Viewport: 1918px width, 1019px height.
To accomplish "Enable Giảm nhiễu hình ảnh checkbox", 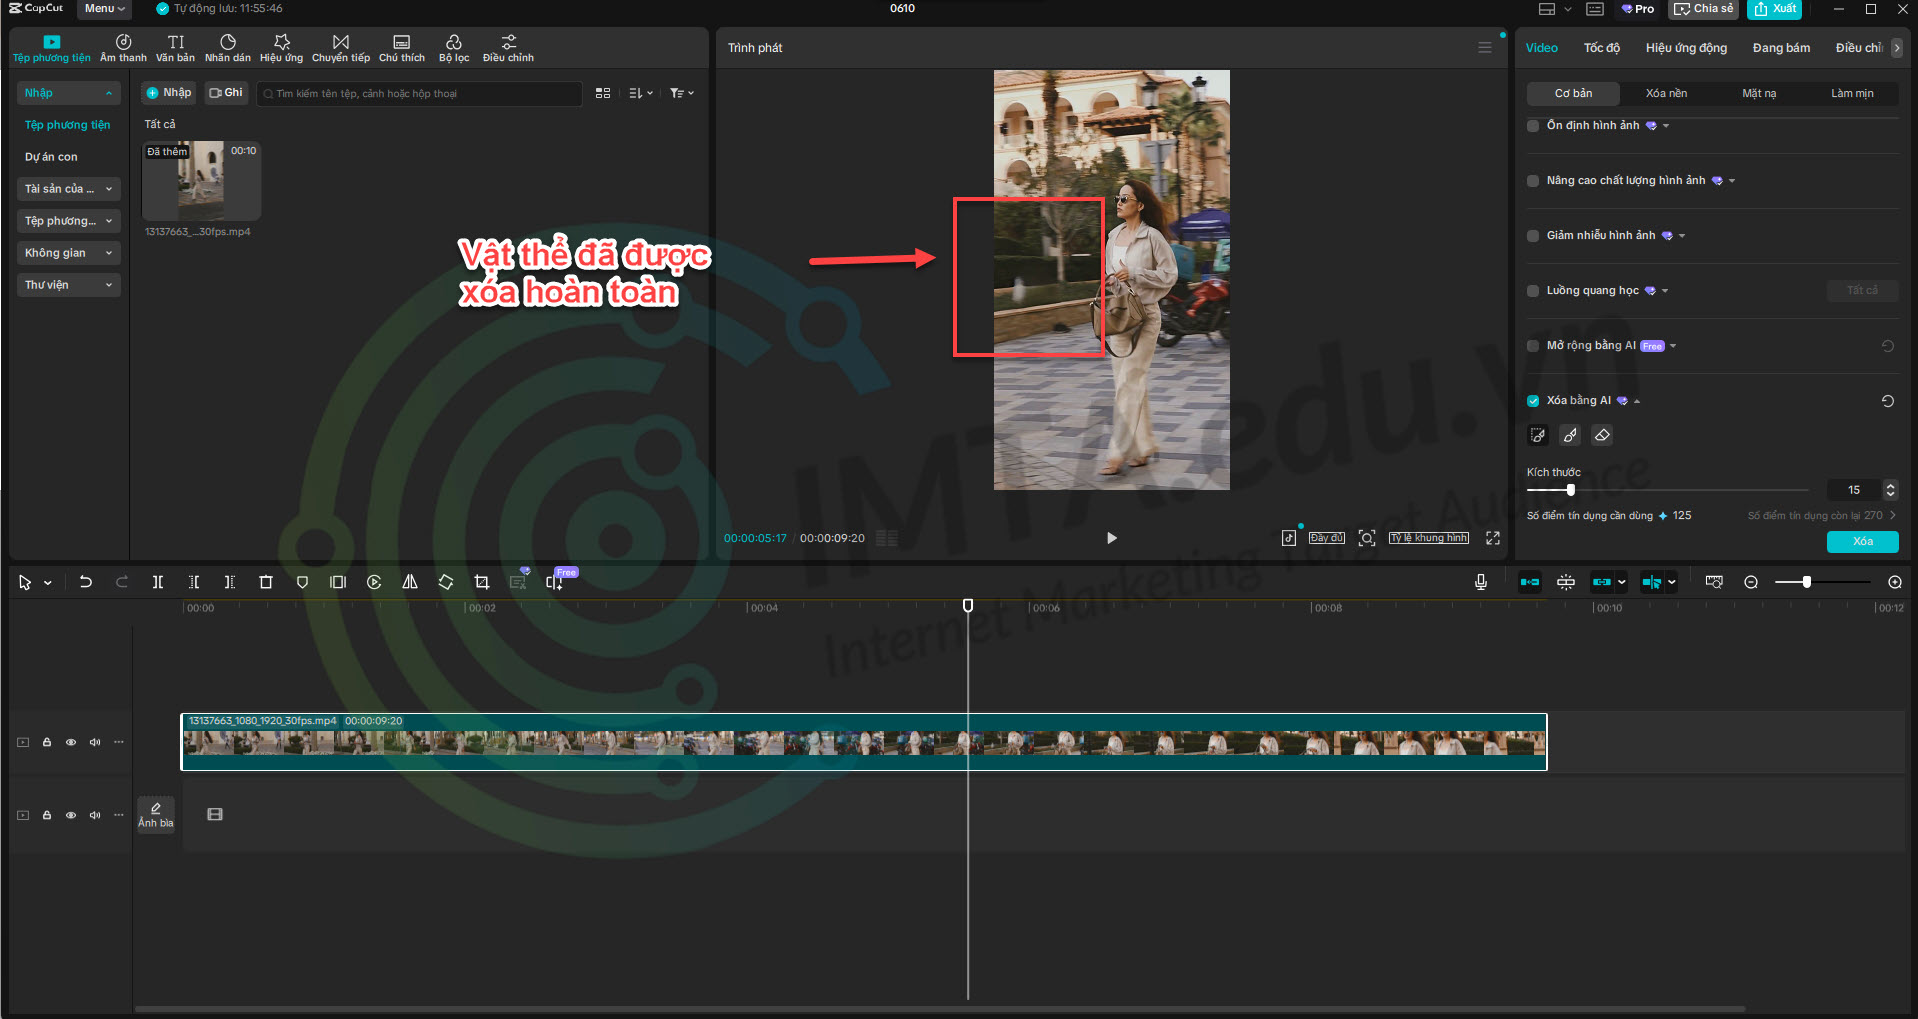I will (x=1533, y=236).
